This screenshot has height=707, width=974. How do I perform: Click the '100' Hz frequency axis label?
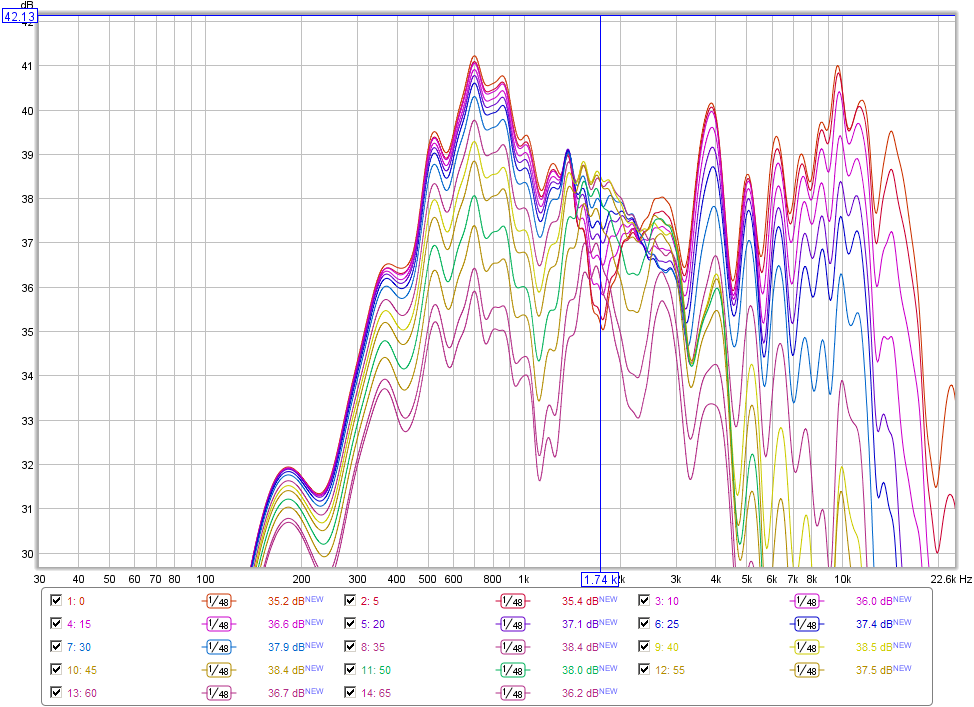(x=205, y=579)
